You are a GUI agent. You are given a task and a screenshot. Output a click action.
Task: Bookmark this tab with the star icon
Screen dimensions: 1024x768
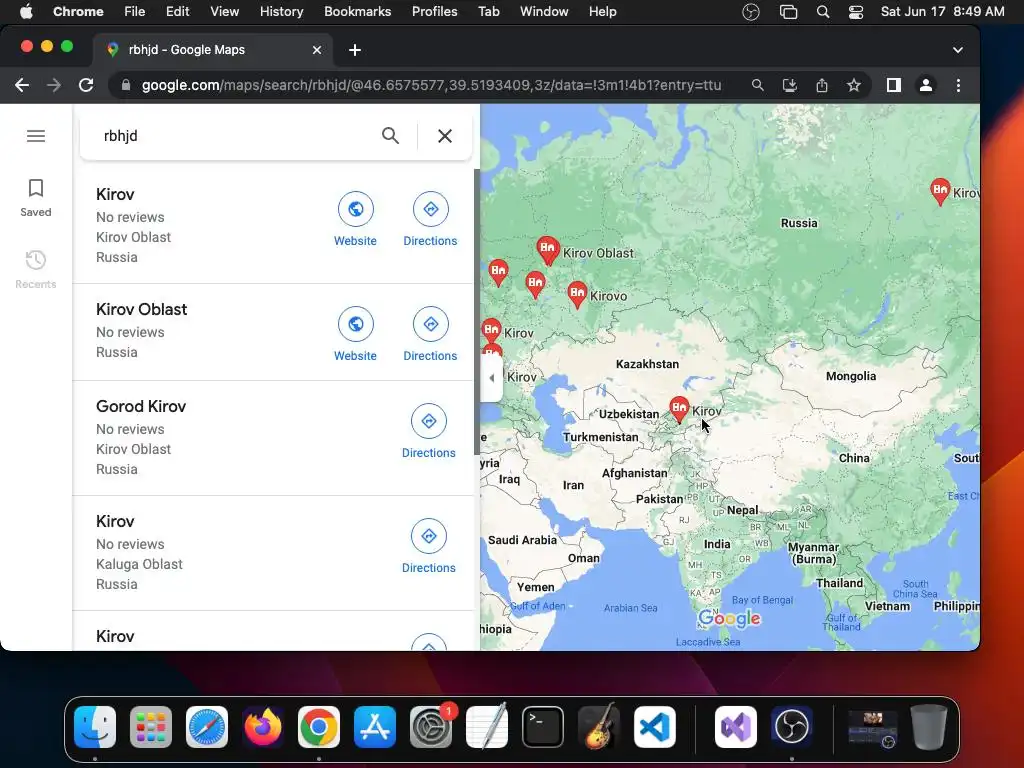[854, 85]
